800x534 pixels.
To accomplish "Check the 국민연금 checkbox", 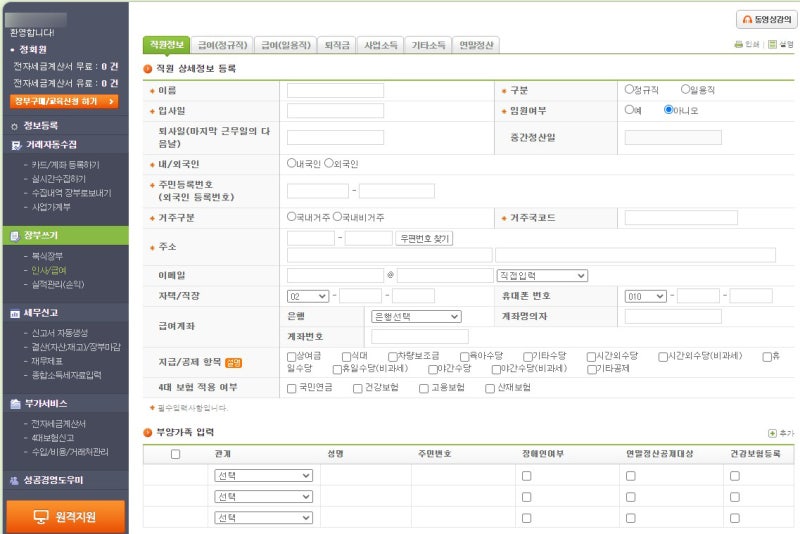I will click(291, 389).
